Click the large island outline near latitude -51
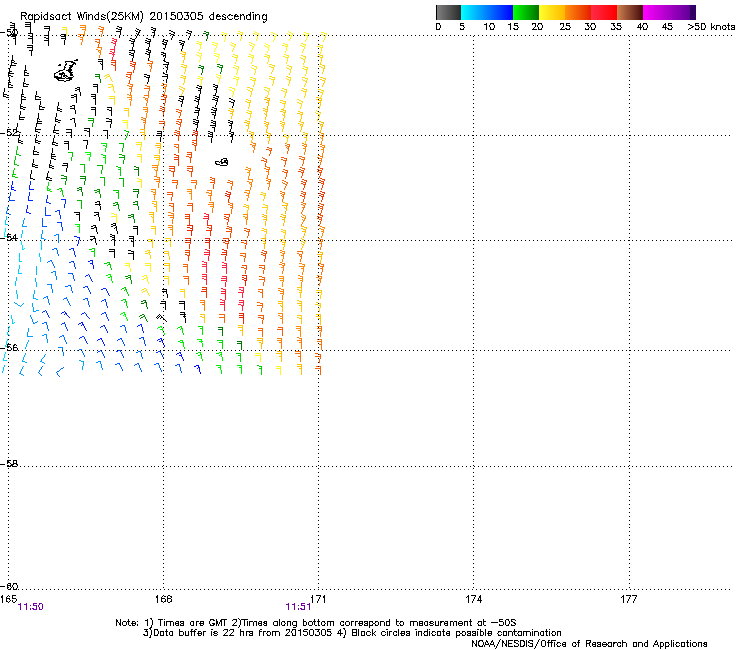Screen dimensions: 740x650 point(66,71)
